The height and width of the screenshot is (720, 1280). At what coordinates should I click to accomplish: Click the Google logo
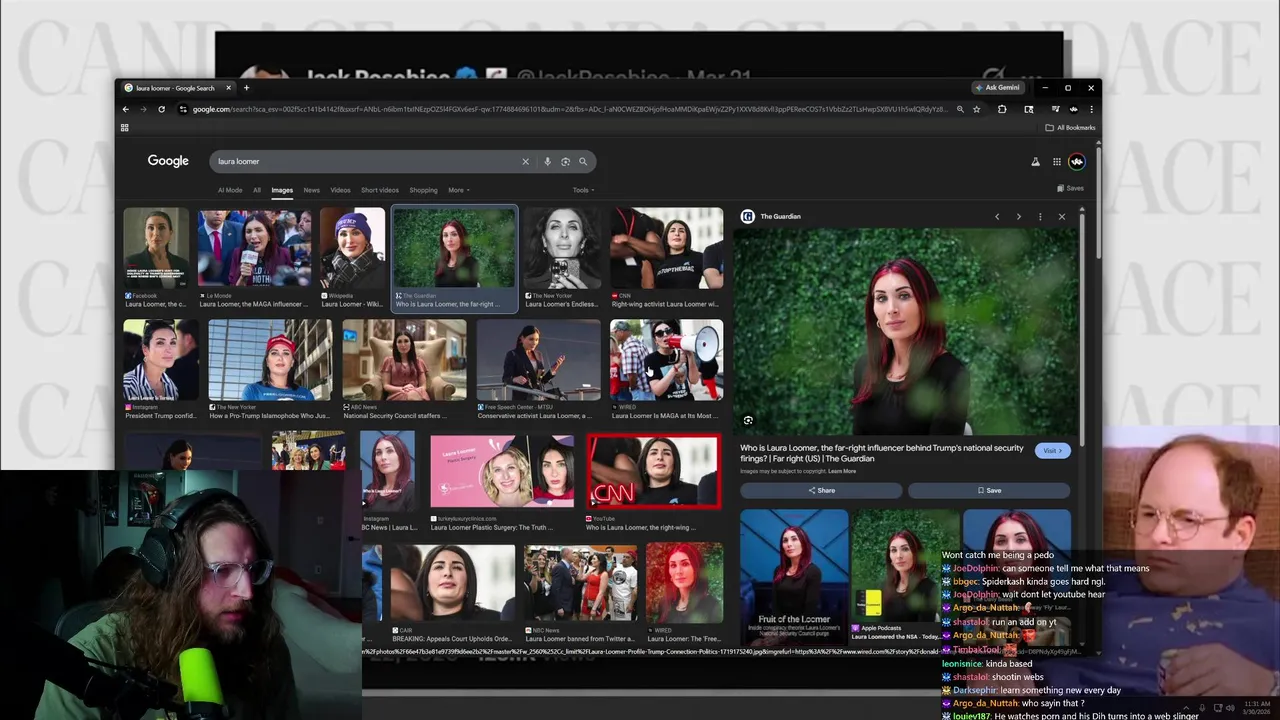pos(168,161)
